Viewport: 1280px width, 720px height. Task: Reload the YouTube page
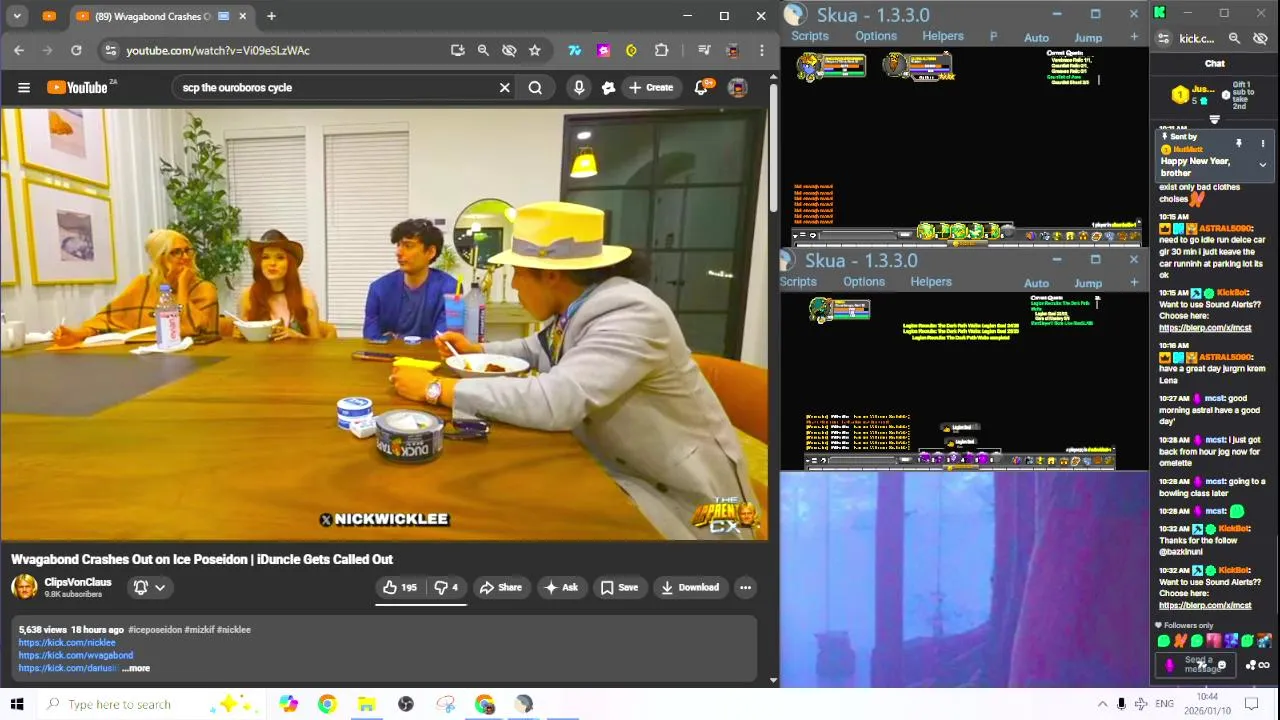[76, 50]
